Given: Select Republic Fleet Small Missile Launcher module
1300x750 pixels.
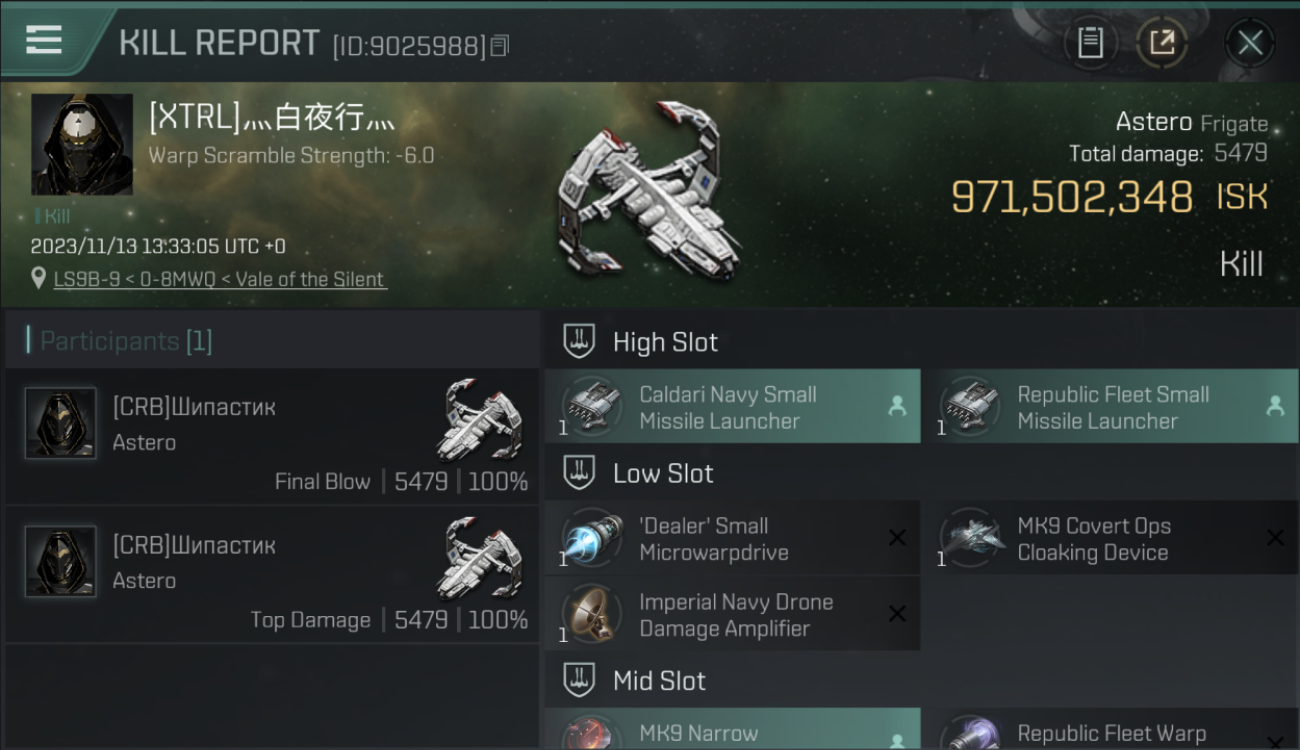Looking at the screenshot, I should [x=1111, y=407].
